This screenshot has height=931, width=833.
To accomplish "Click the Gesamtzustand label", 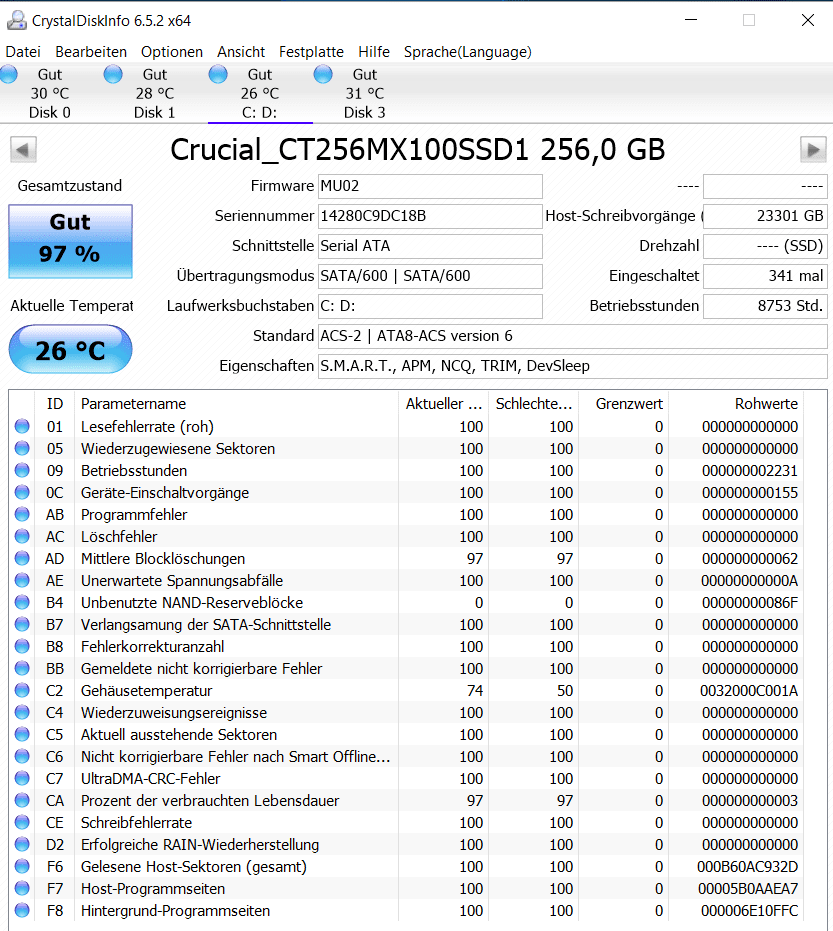I will pos(69,186).
